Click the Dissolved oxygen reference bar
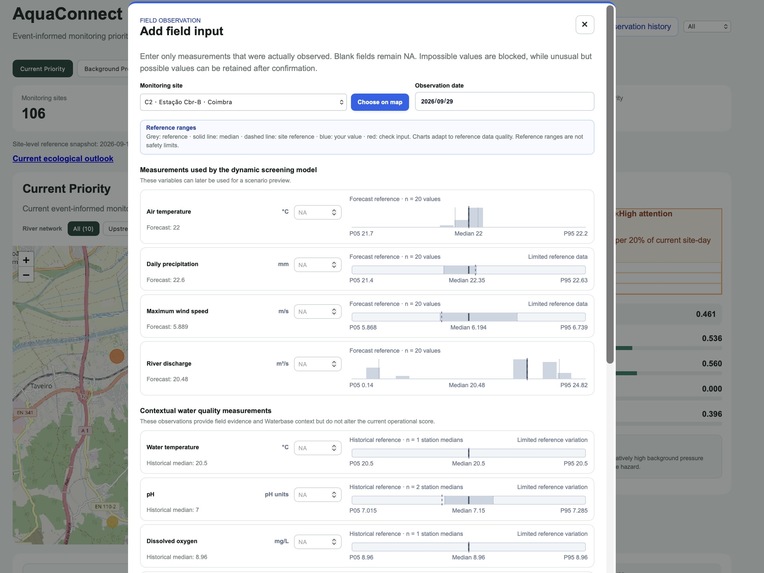This screenshot has width=764, height=573. tap(468, 547)
